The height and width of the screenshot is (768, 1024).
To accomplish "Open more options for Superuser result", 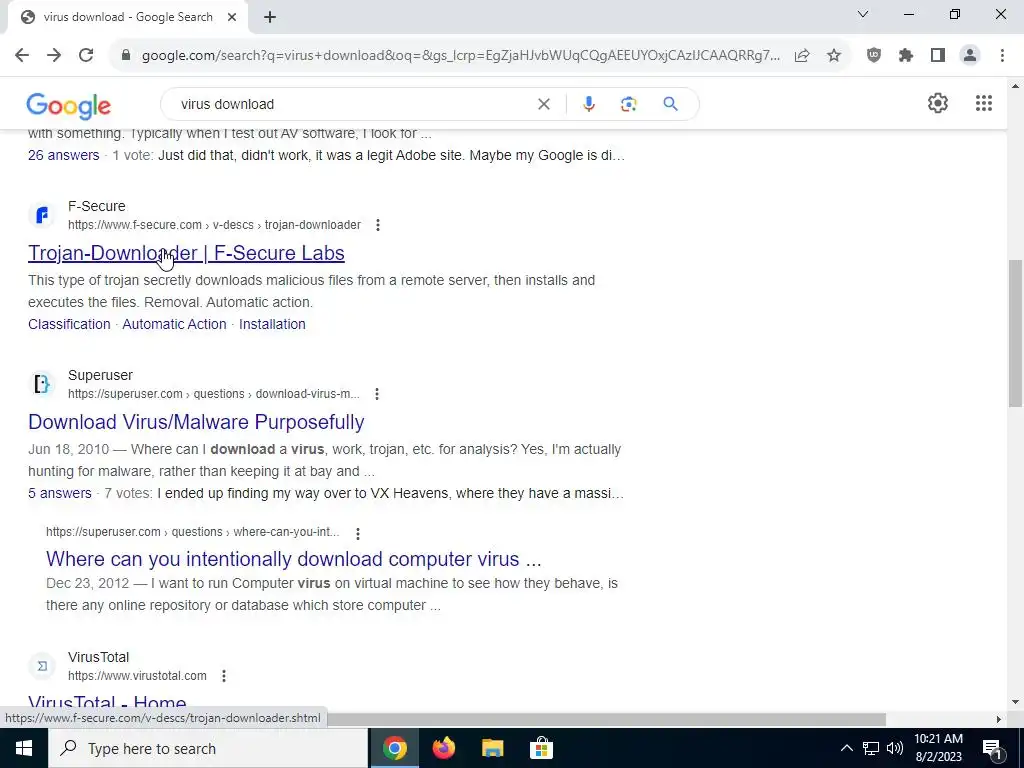I will coord(377,394).
